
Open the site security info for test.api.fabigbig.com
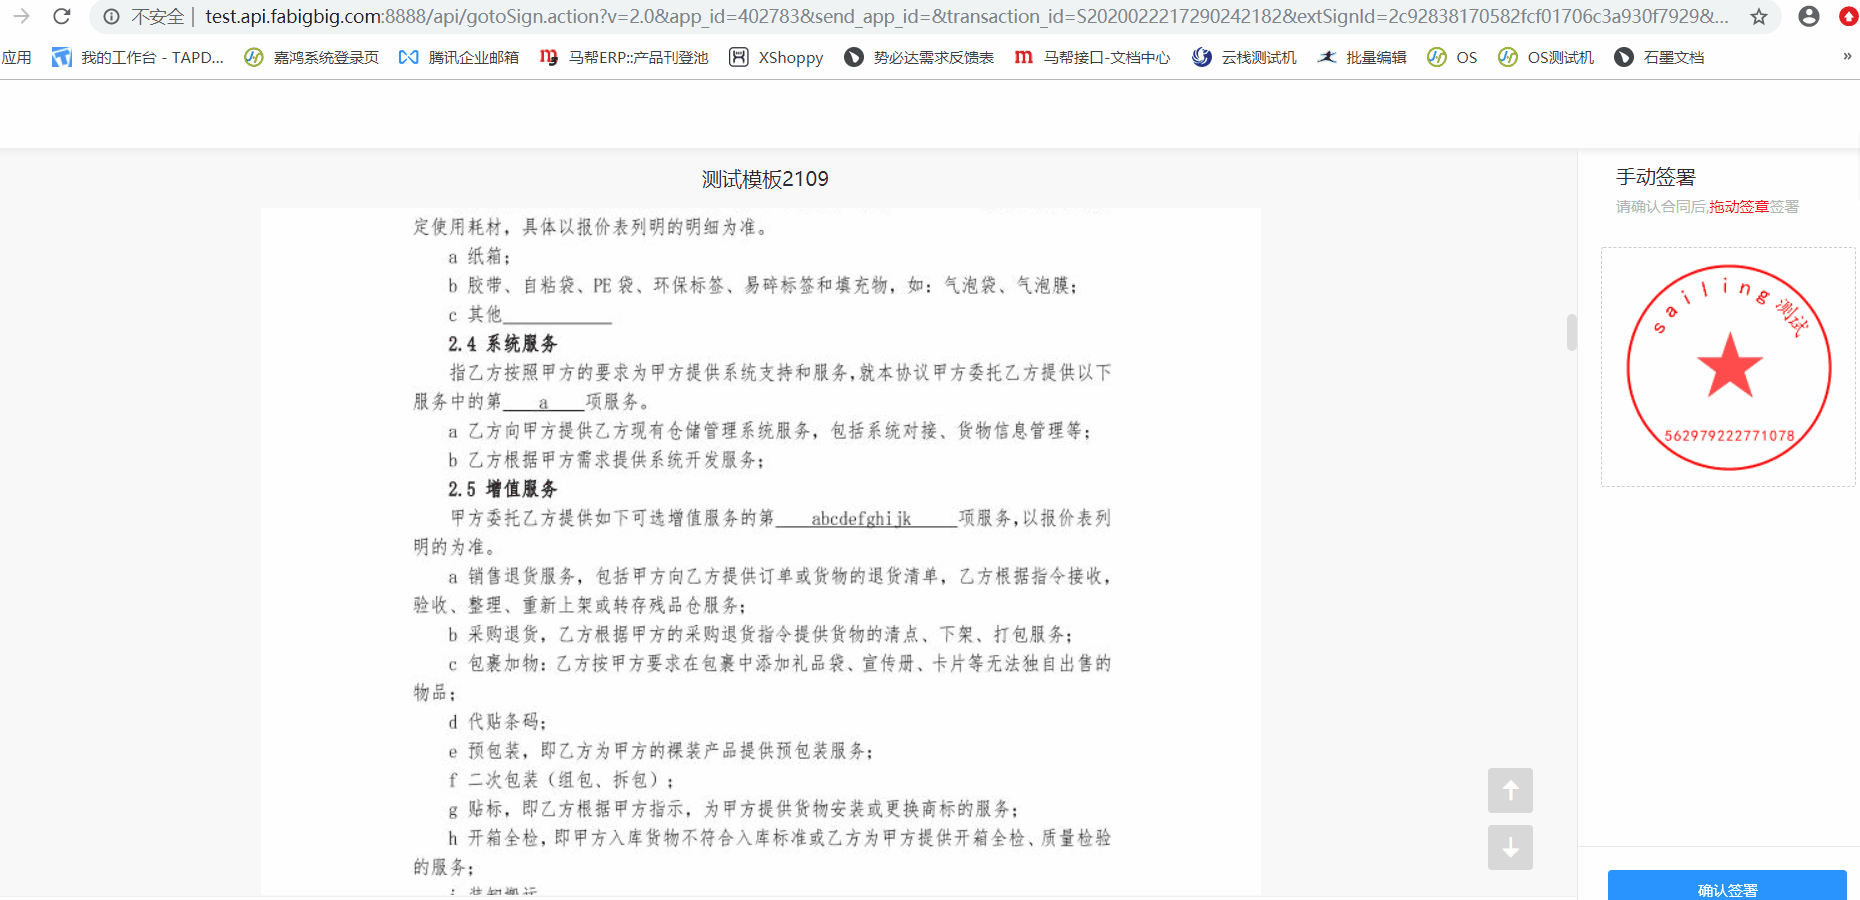click(x=110, y=17)
